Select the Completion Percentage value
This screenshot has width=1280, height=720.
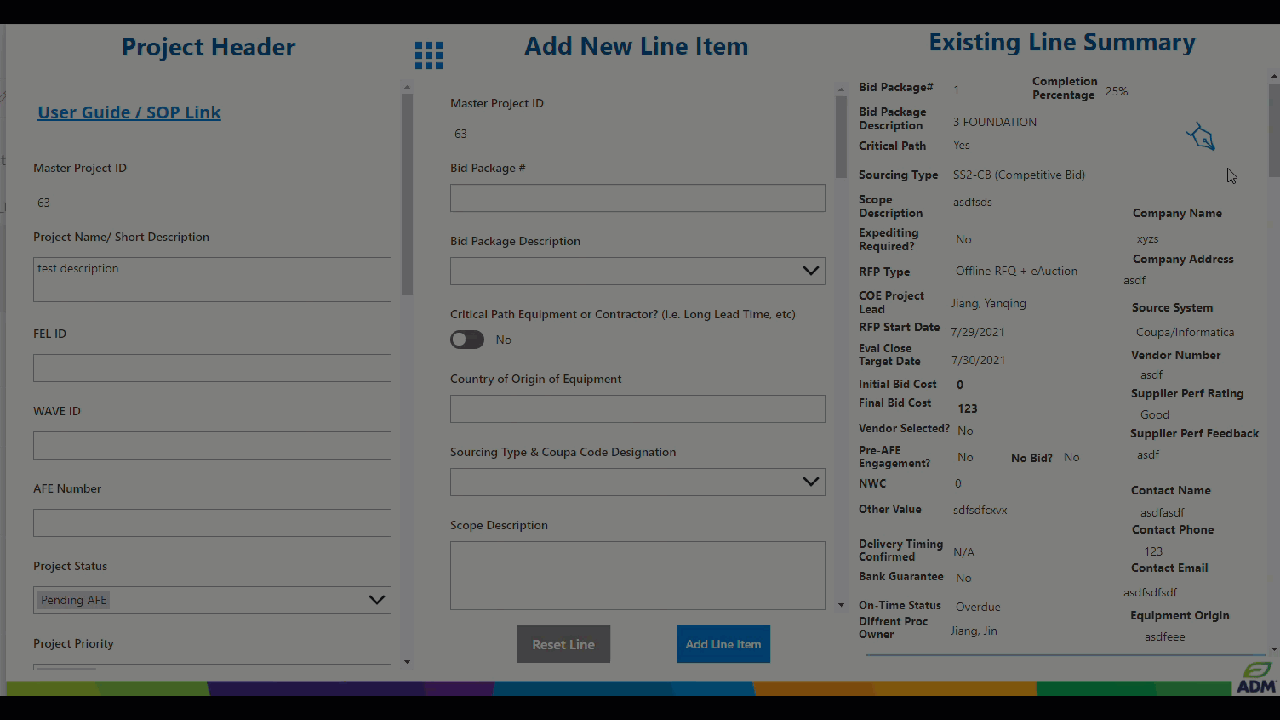pyautogui.click(x=1115, y=91)
